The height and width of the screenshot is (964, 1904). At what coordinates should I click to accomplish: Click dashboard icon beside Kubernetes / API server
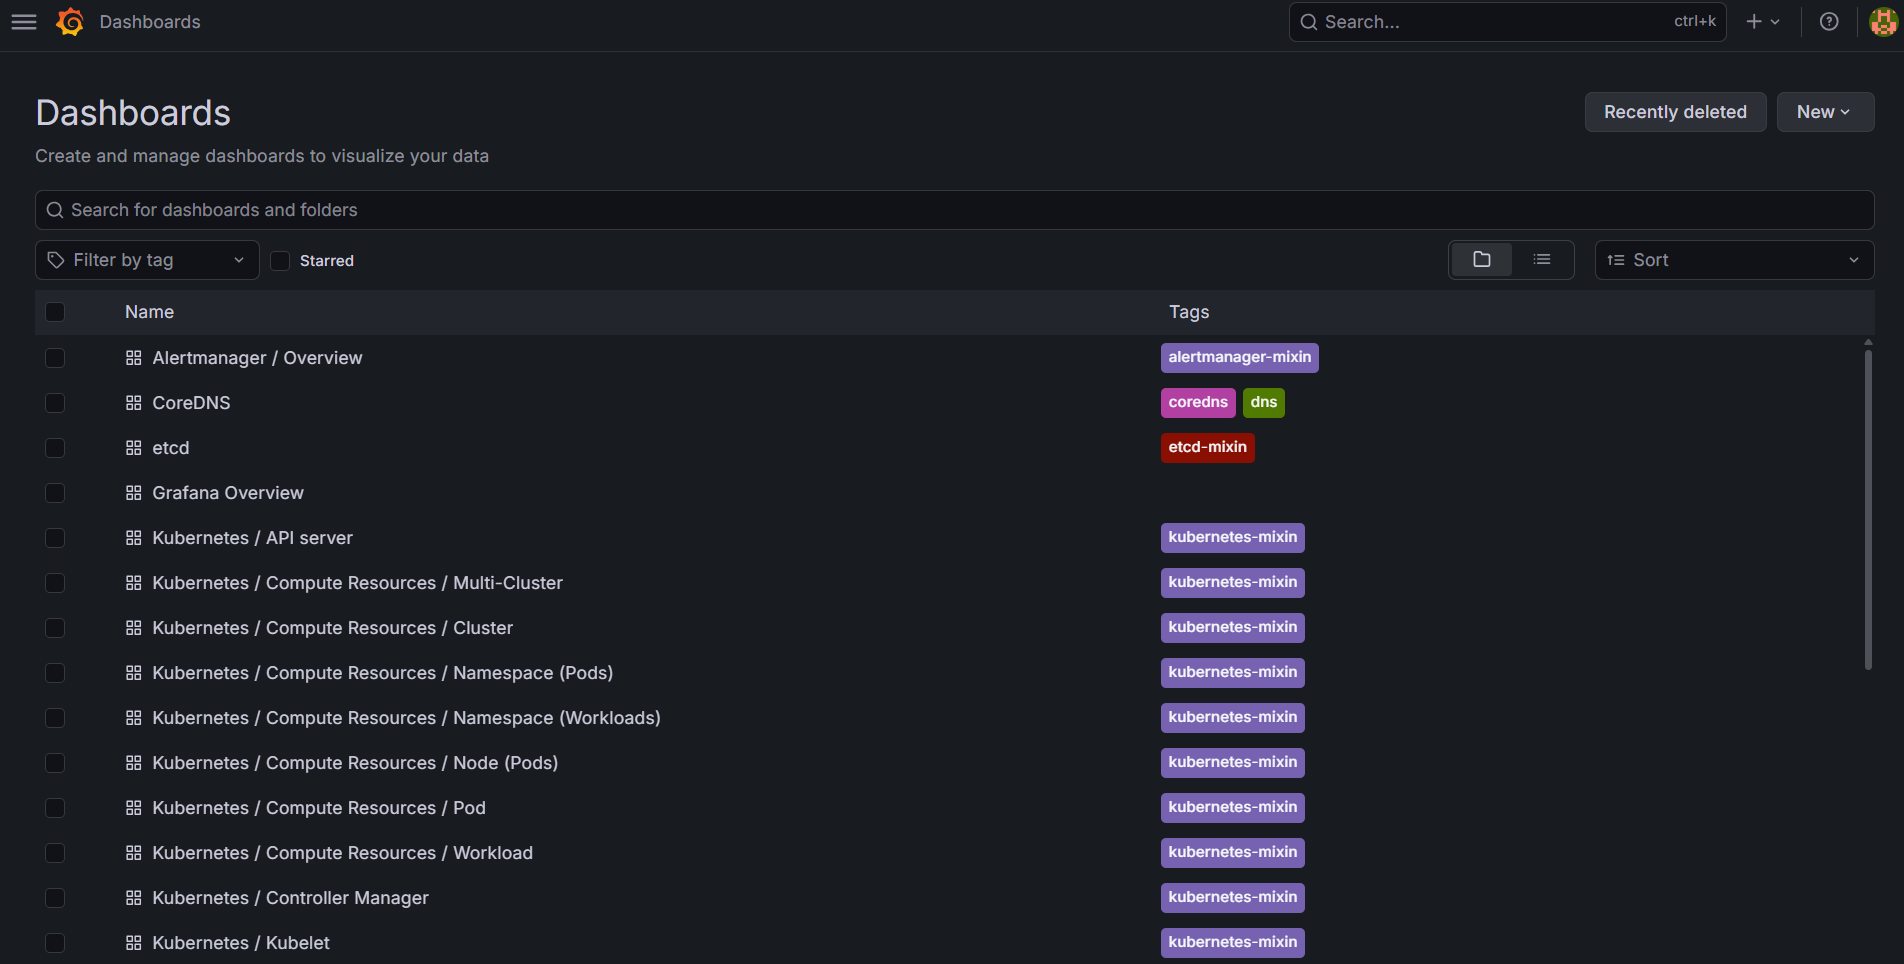pos(134,538)
